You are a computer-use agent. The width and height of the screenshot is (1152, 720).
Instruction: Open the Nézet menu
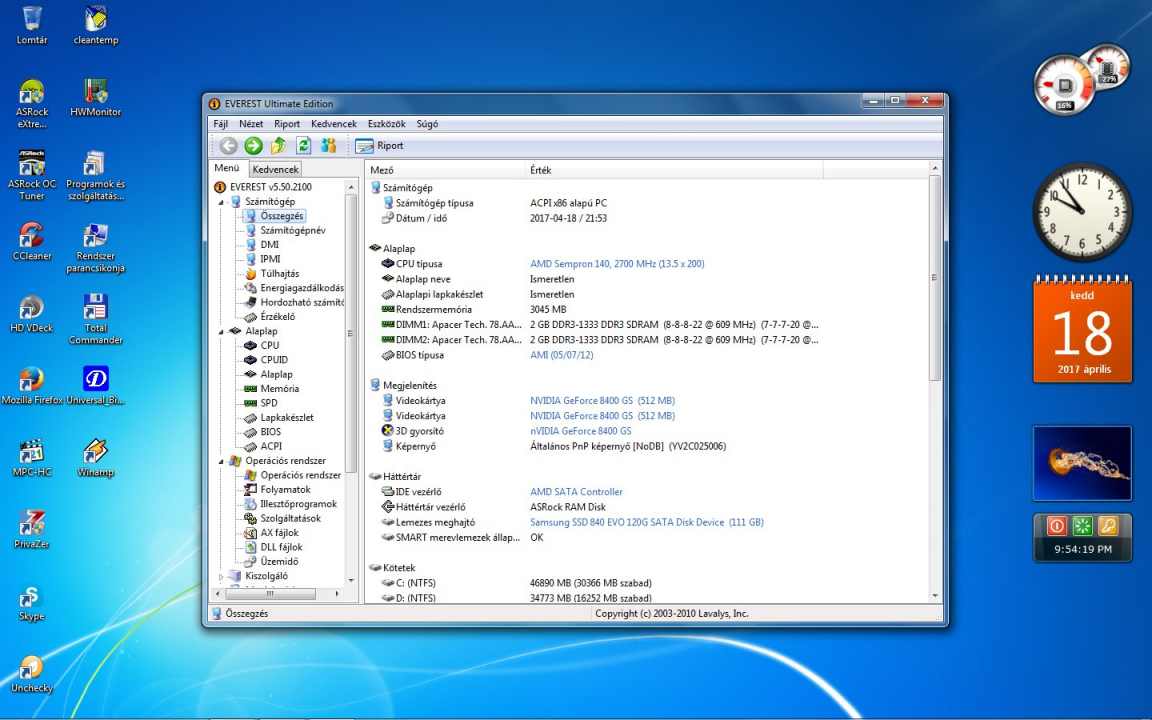[x=251, y=124]
